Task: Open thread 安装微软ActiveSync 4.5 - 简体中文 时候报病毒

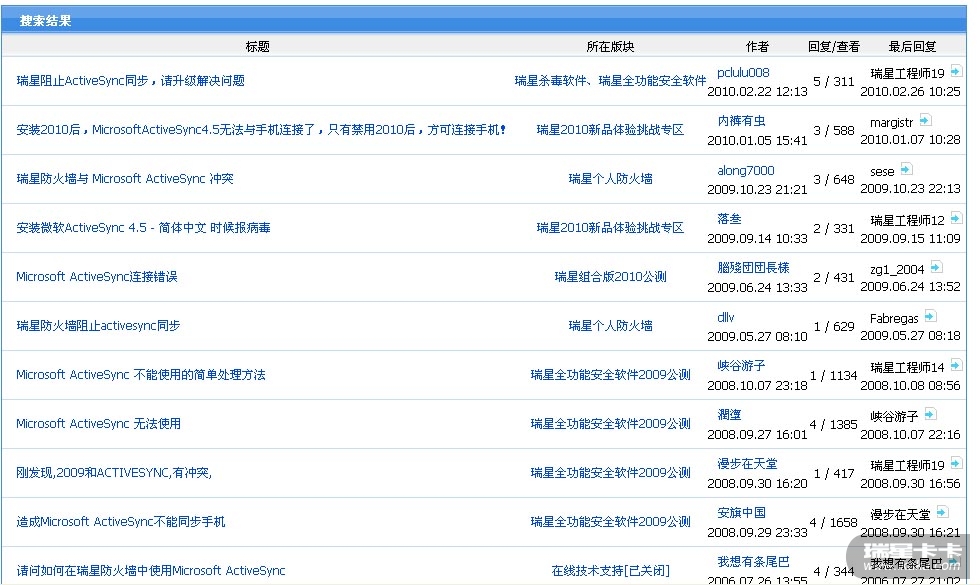Action: point(143,228)
